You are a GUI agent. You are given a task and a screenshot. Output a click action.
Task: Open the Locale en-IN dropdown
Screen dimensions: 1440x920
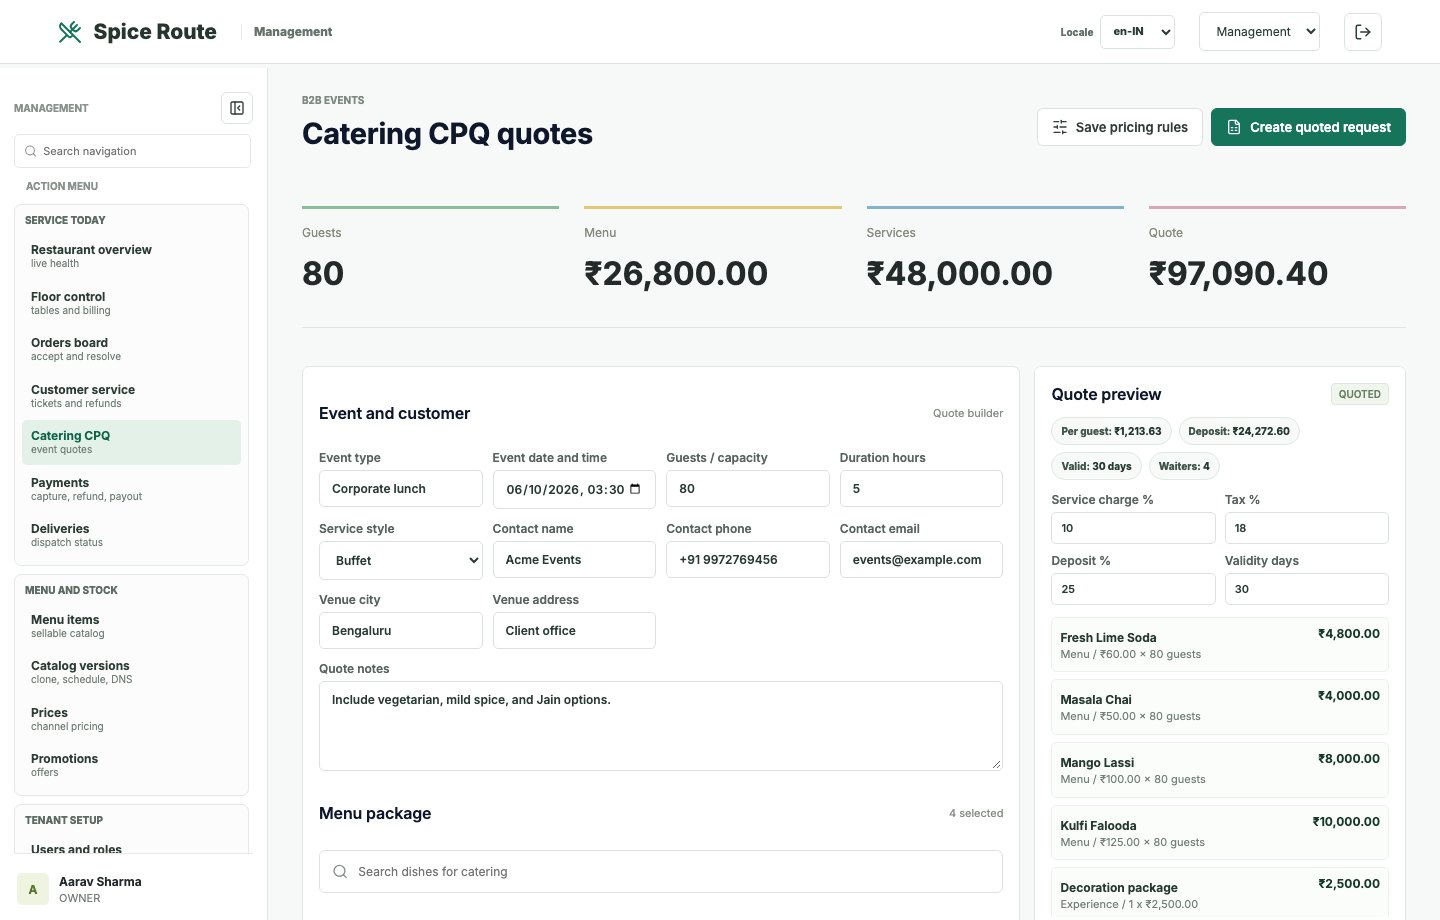[x=1137, y=32]
